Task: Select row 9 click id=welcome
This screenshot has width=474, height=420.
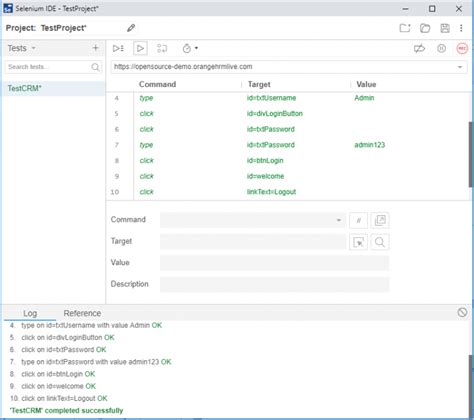Action: 288,176
